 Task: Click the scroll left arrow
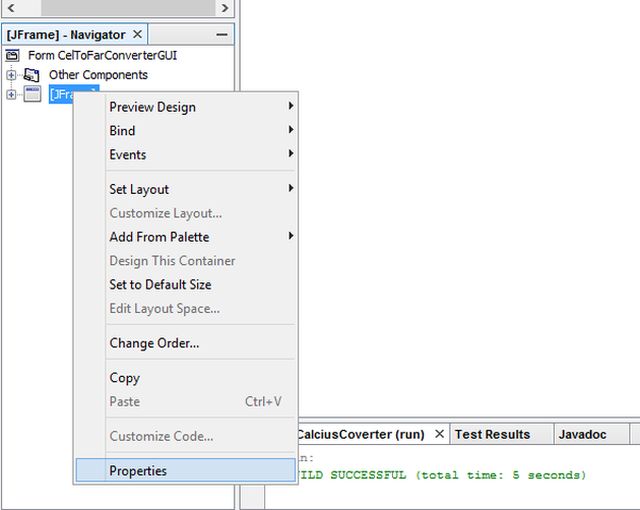click(11, 8)
